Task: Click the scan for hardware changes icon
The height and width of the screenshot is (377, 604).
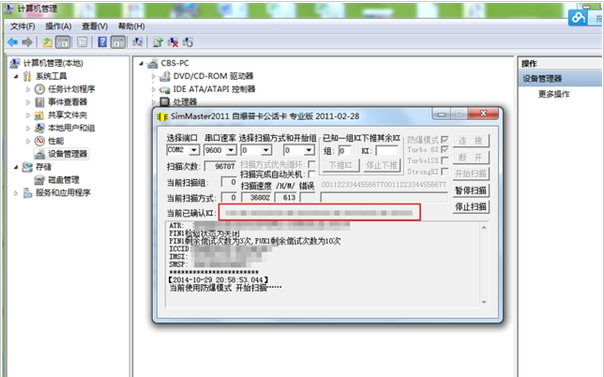Action: pos(137,42)
